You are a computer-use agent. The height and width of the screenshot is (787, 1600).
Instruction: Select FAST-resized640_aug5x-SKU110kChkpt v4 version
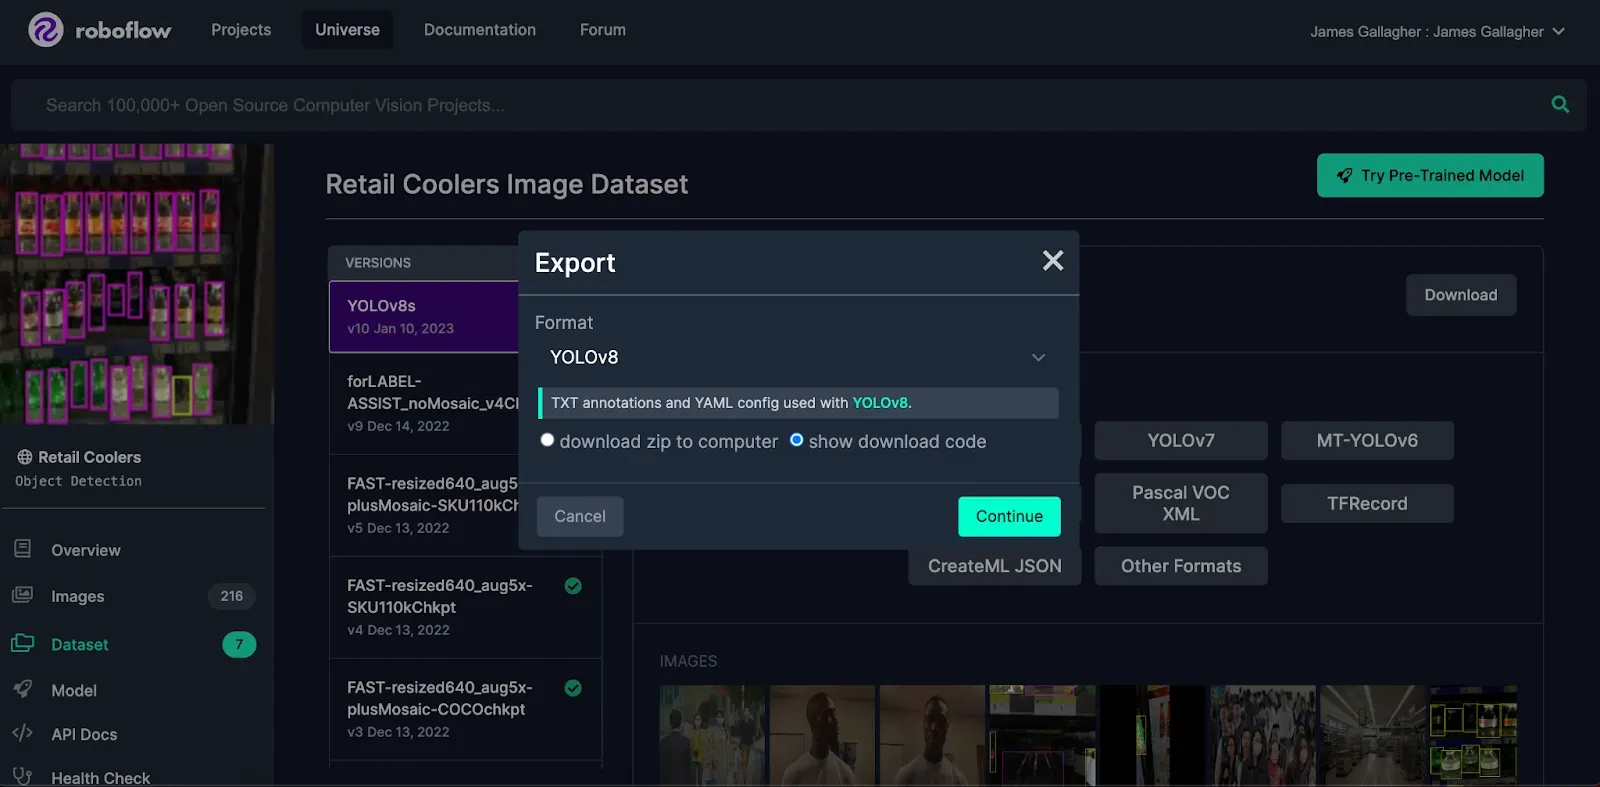point(465,607)
